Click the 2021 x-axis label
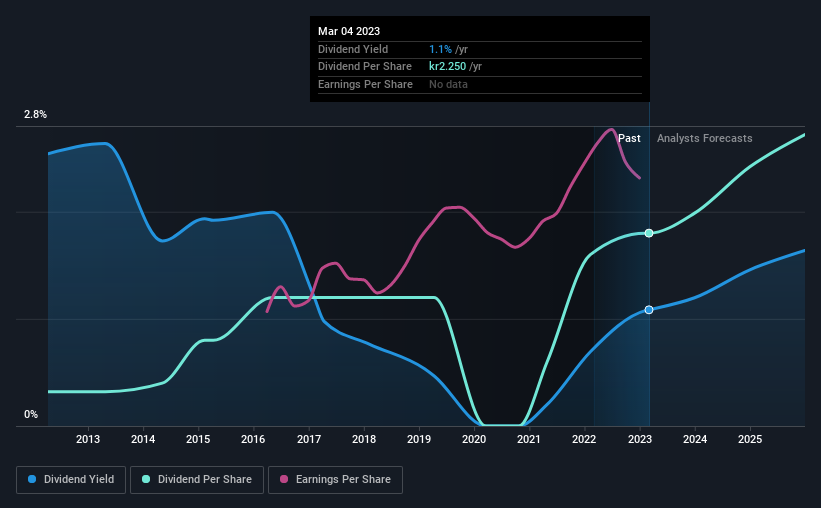Viewport: 821px width, 508px height. point(529,439)
